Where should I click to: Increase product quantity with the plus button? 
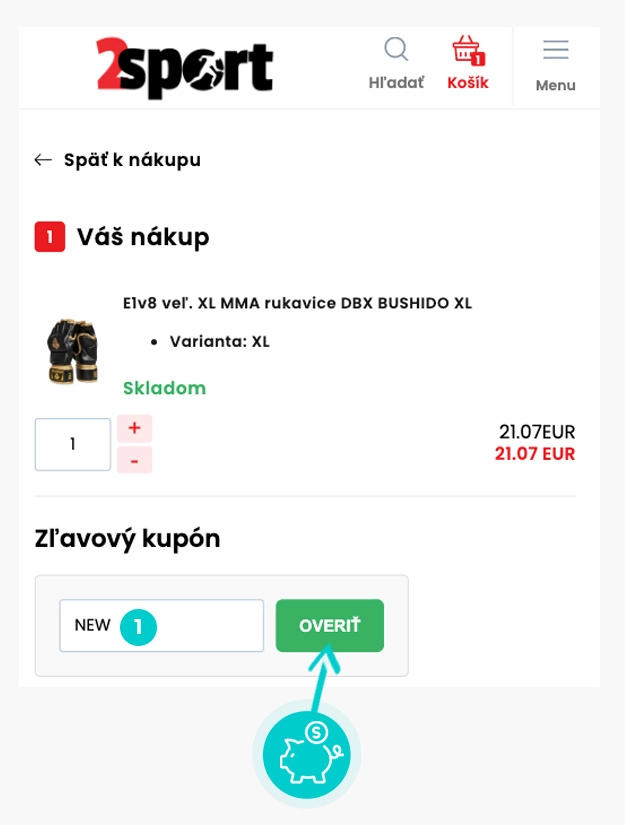tap(135, 428)
